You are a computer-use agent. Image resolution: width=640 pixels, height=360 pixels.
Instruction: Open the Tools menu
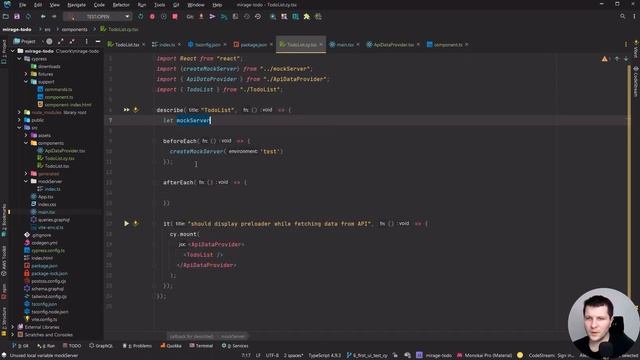[x=160, y=5]
